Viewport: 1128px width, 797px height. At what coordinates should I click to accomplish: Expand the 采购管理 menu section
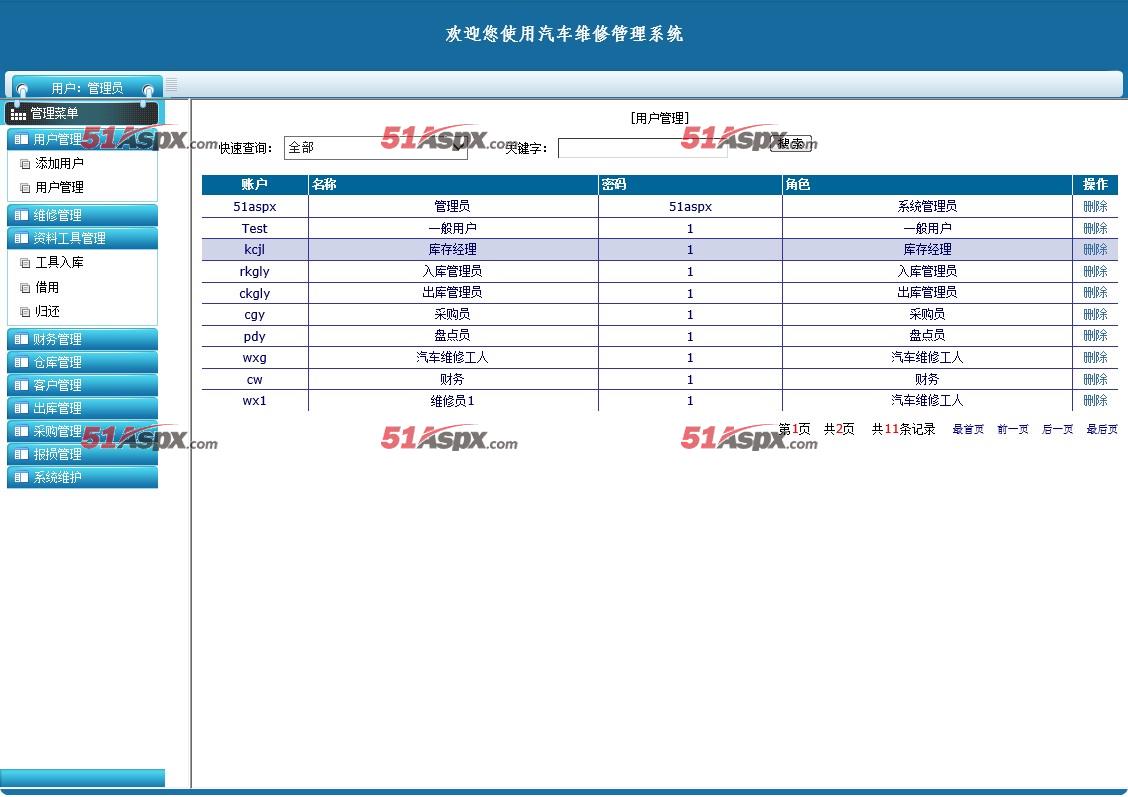(x=82, y=431)
